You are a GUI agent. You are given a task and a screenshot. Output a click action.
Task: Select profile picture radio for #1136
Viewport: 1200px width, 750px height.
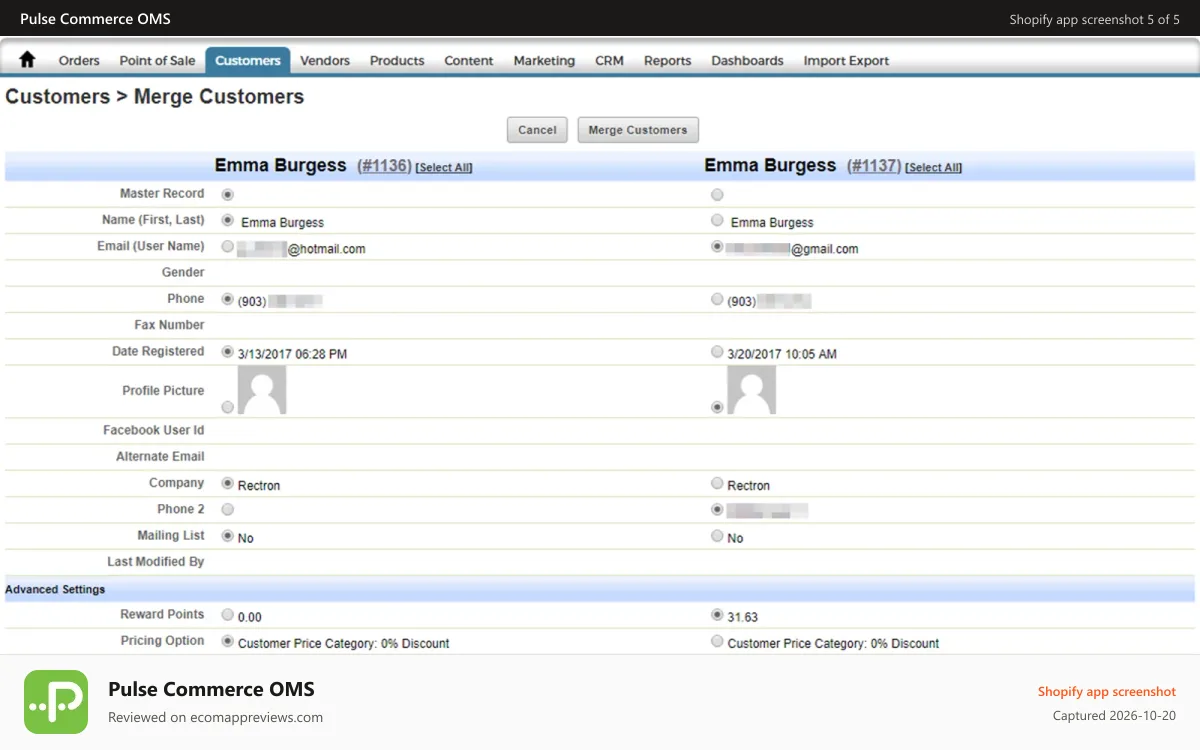click(228, 407)
